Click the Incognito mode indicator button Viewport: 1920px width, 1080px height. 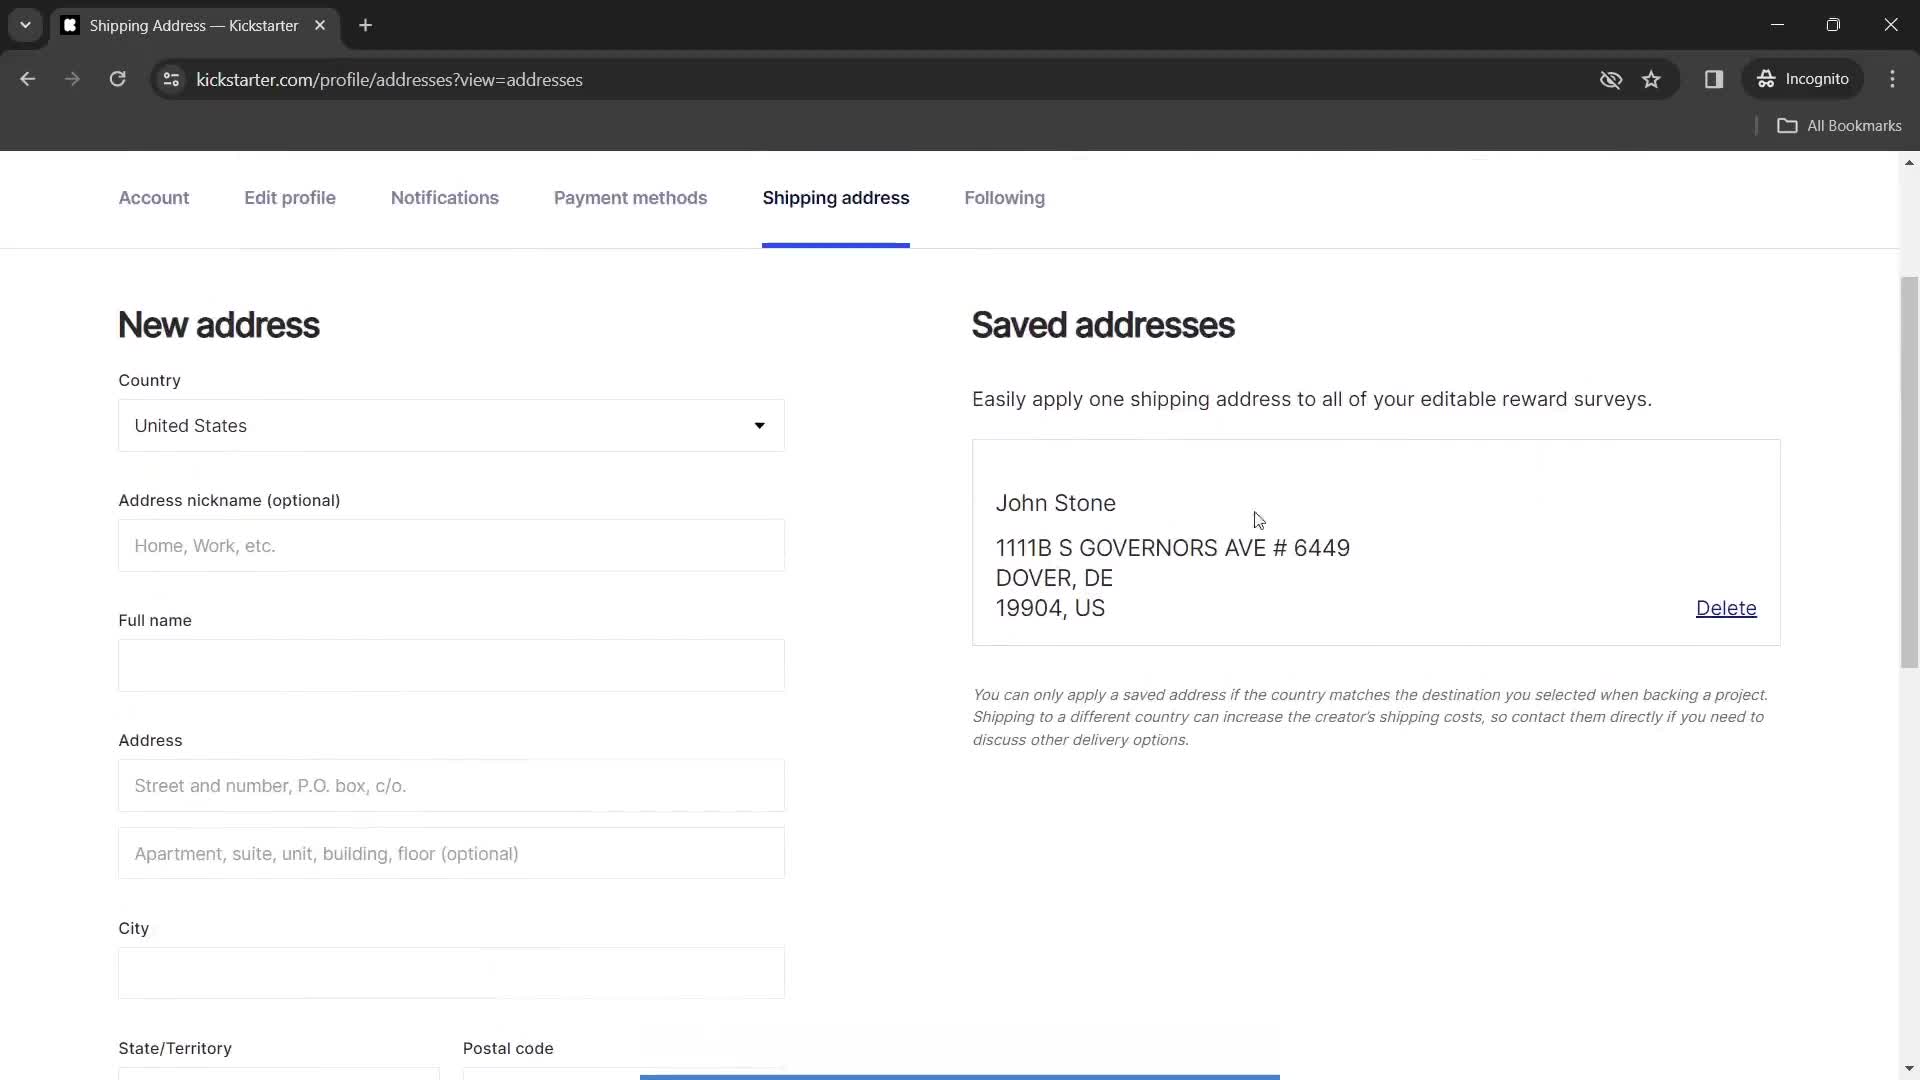pyautogui.click(x=1807, y=79)
